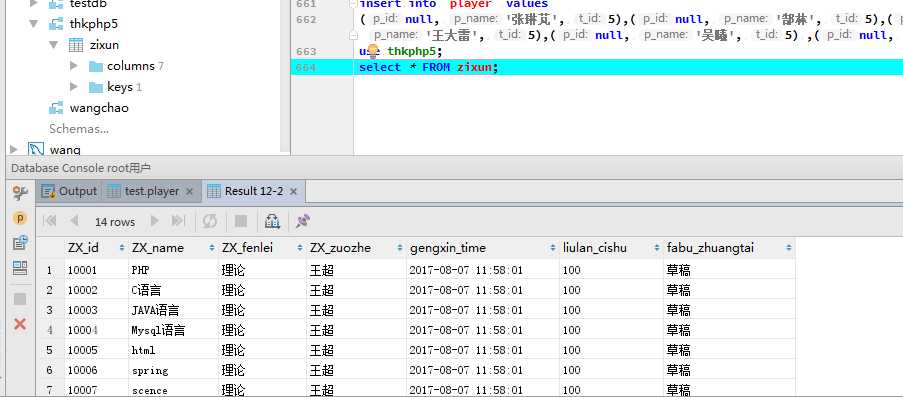
Task: Click the layout icon in console sidebar
Action: 20,267
